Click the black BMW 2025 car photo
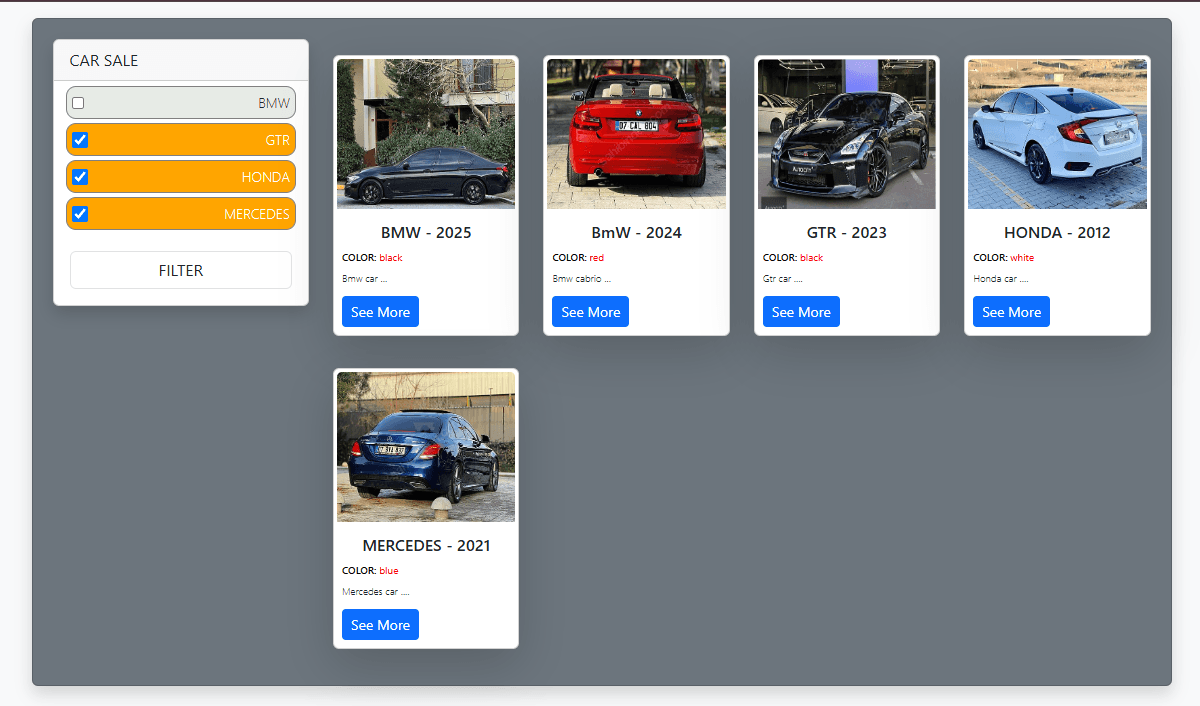This screenshot has height=706, width=1200. point(426,134)
